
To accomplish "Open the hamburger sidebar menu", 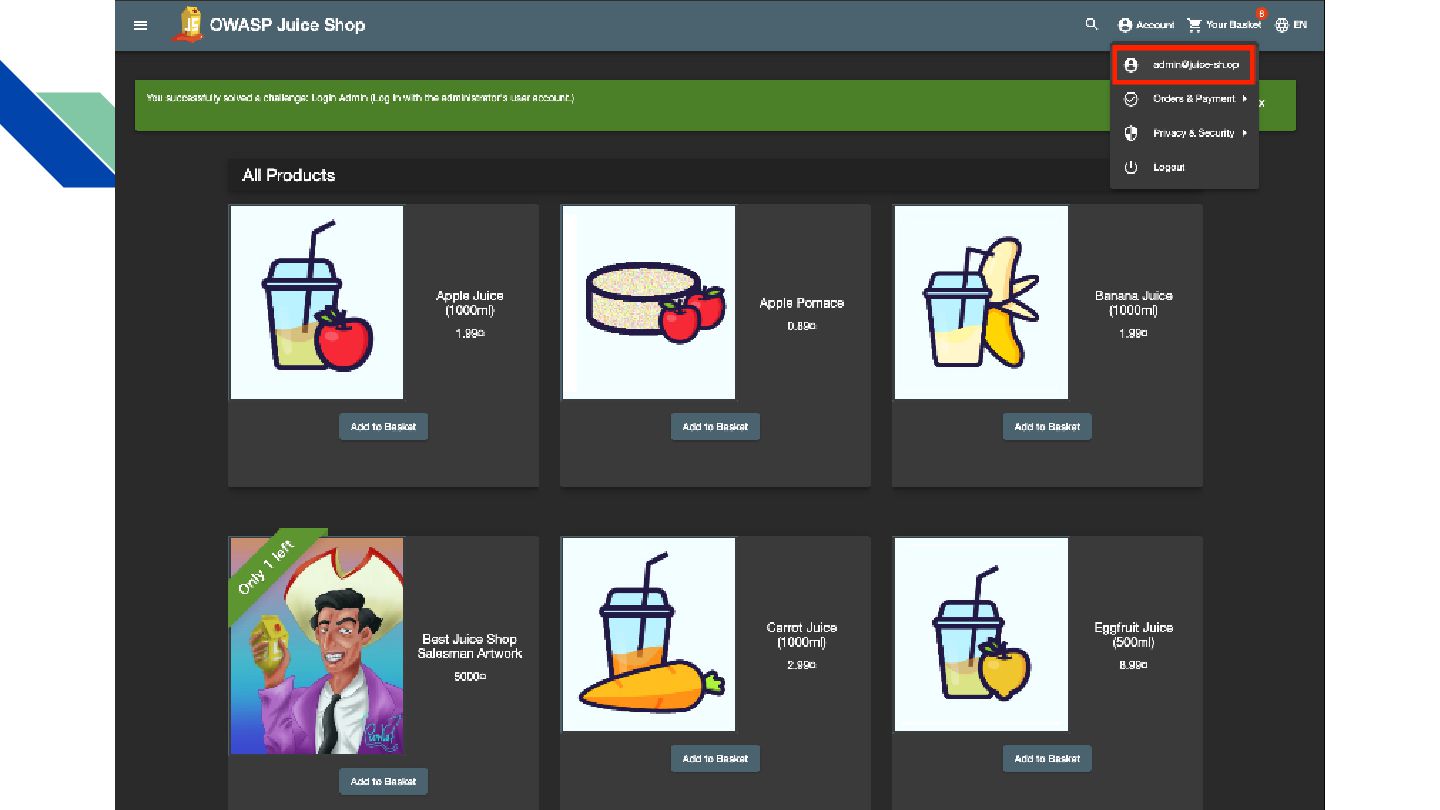I will point(141,25).
